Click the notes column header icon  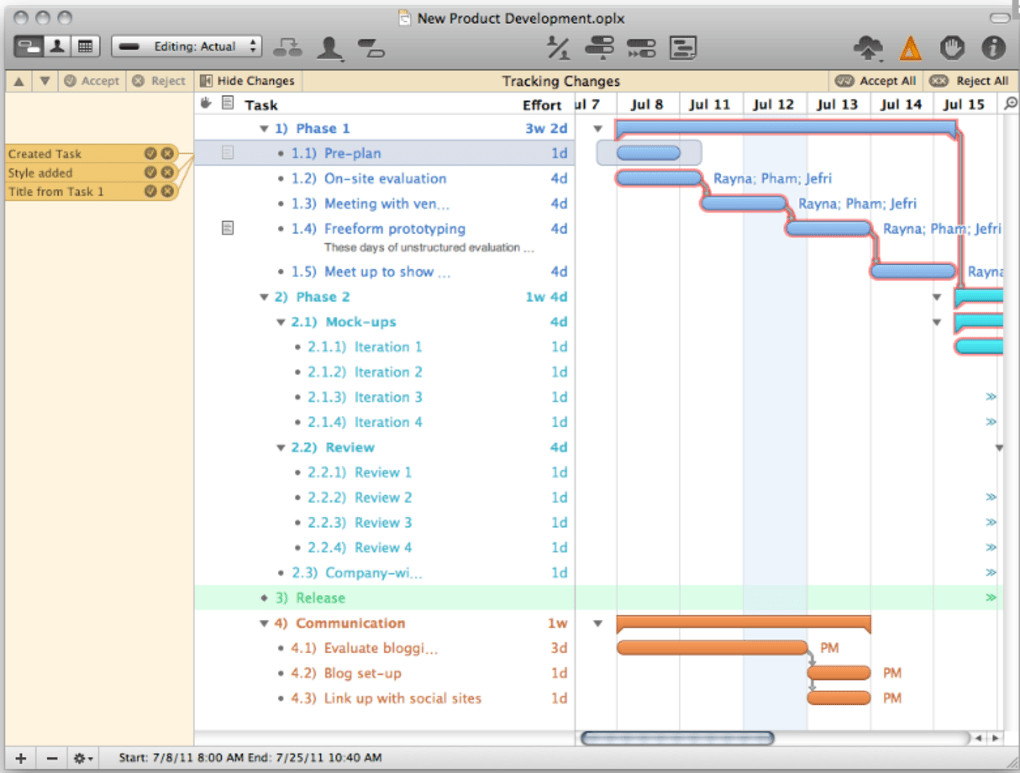point(228,103)
